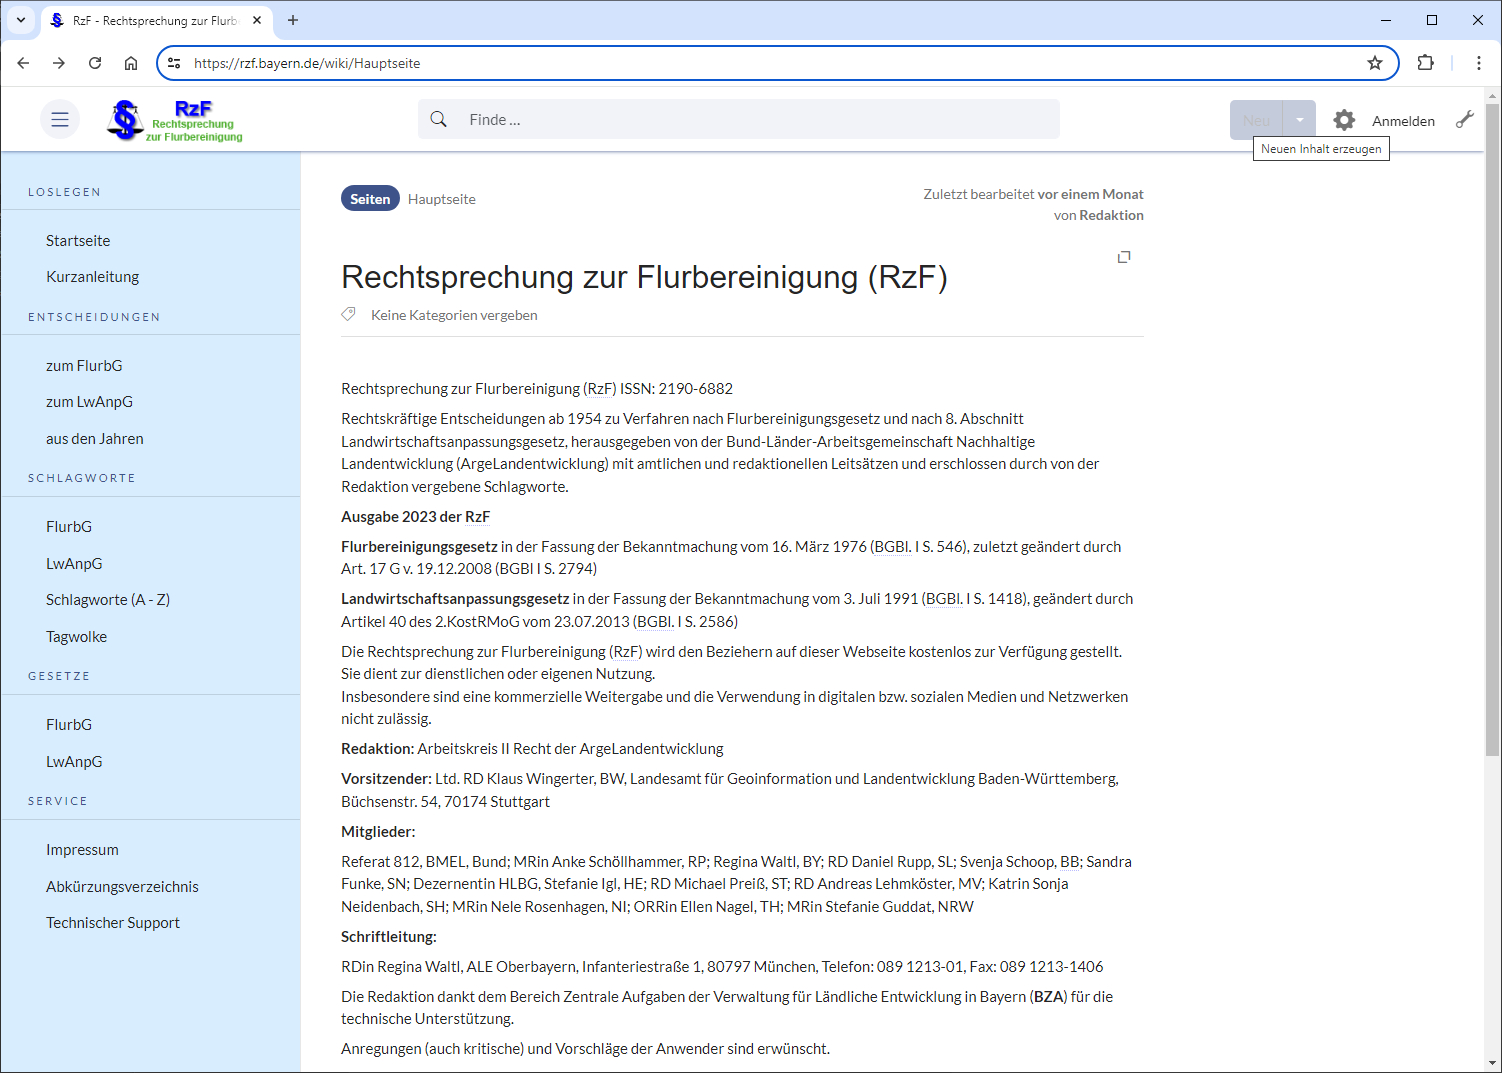Image resolution: width=1502 pixels, height=1073 pixels.
Task: Open decisions zum LwAnpG
Action: 89,402
